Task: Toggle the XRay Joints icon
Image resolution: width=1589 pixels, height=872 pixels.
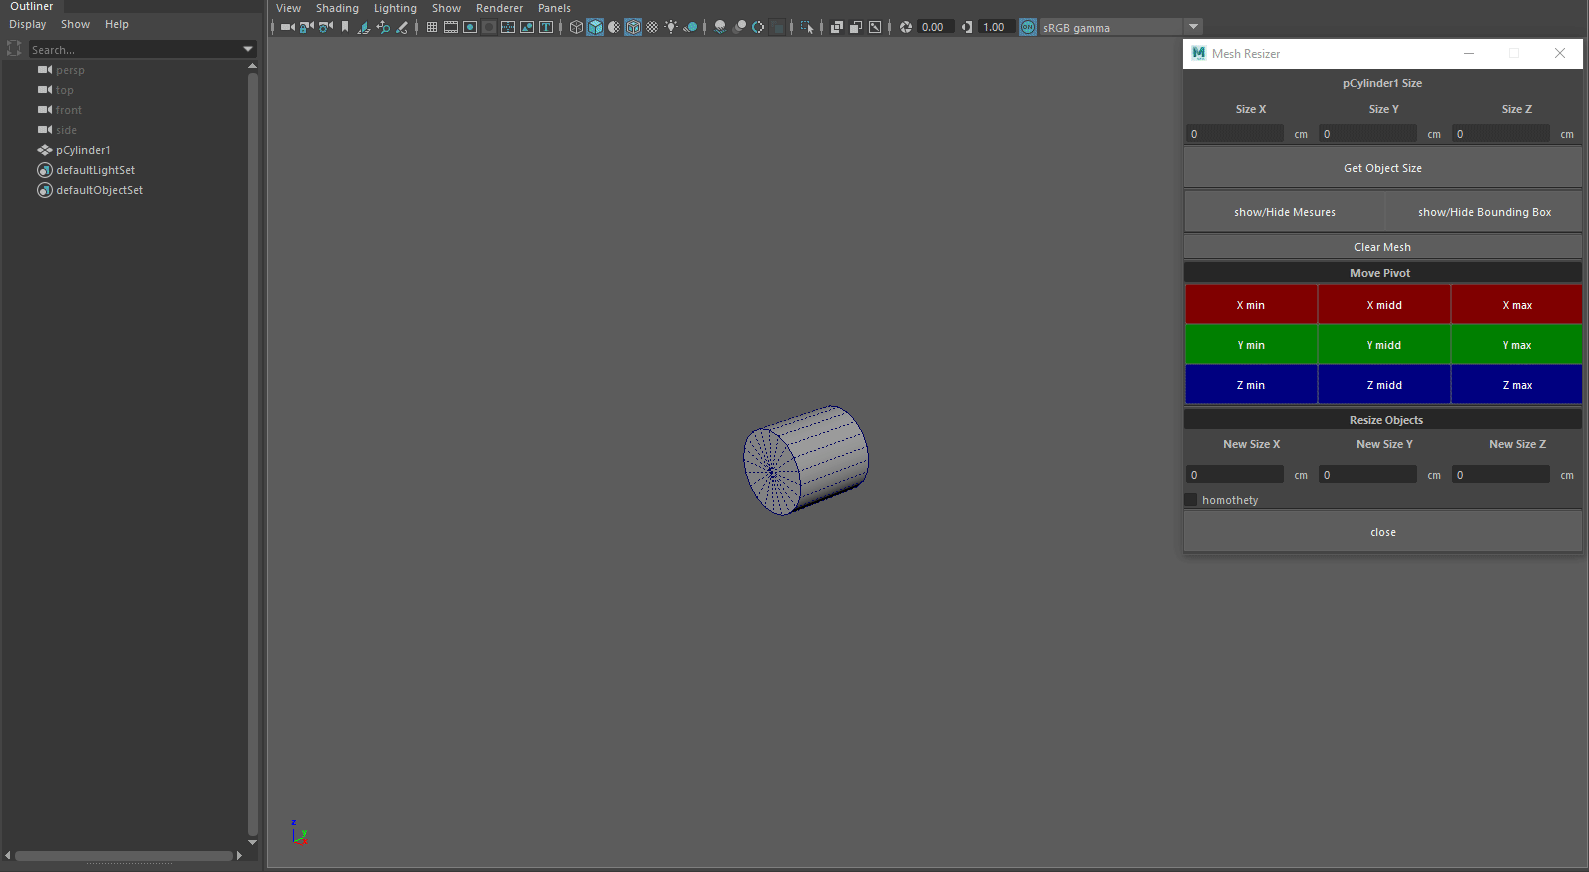Action: point(875,27)
